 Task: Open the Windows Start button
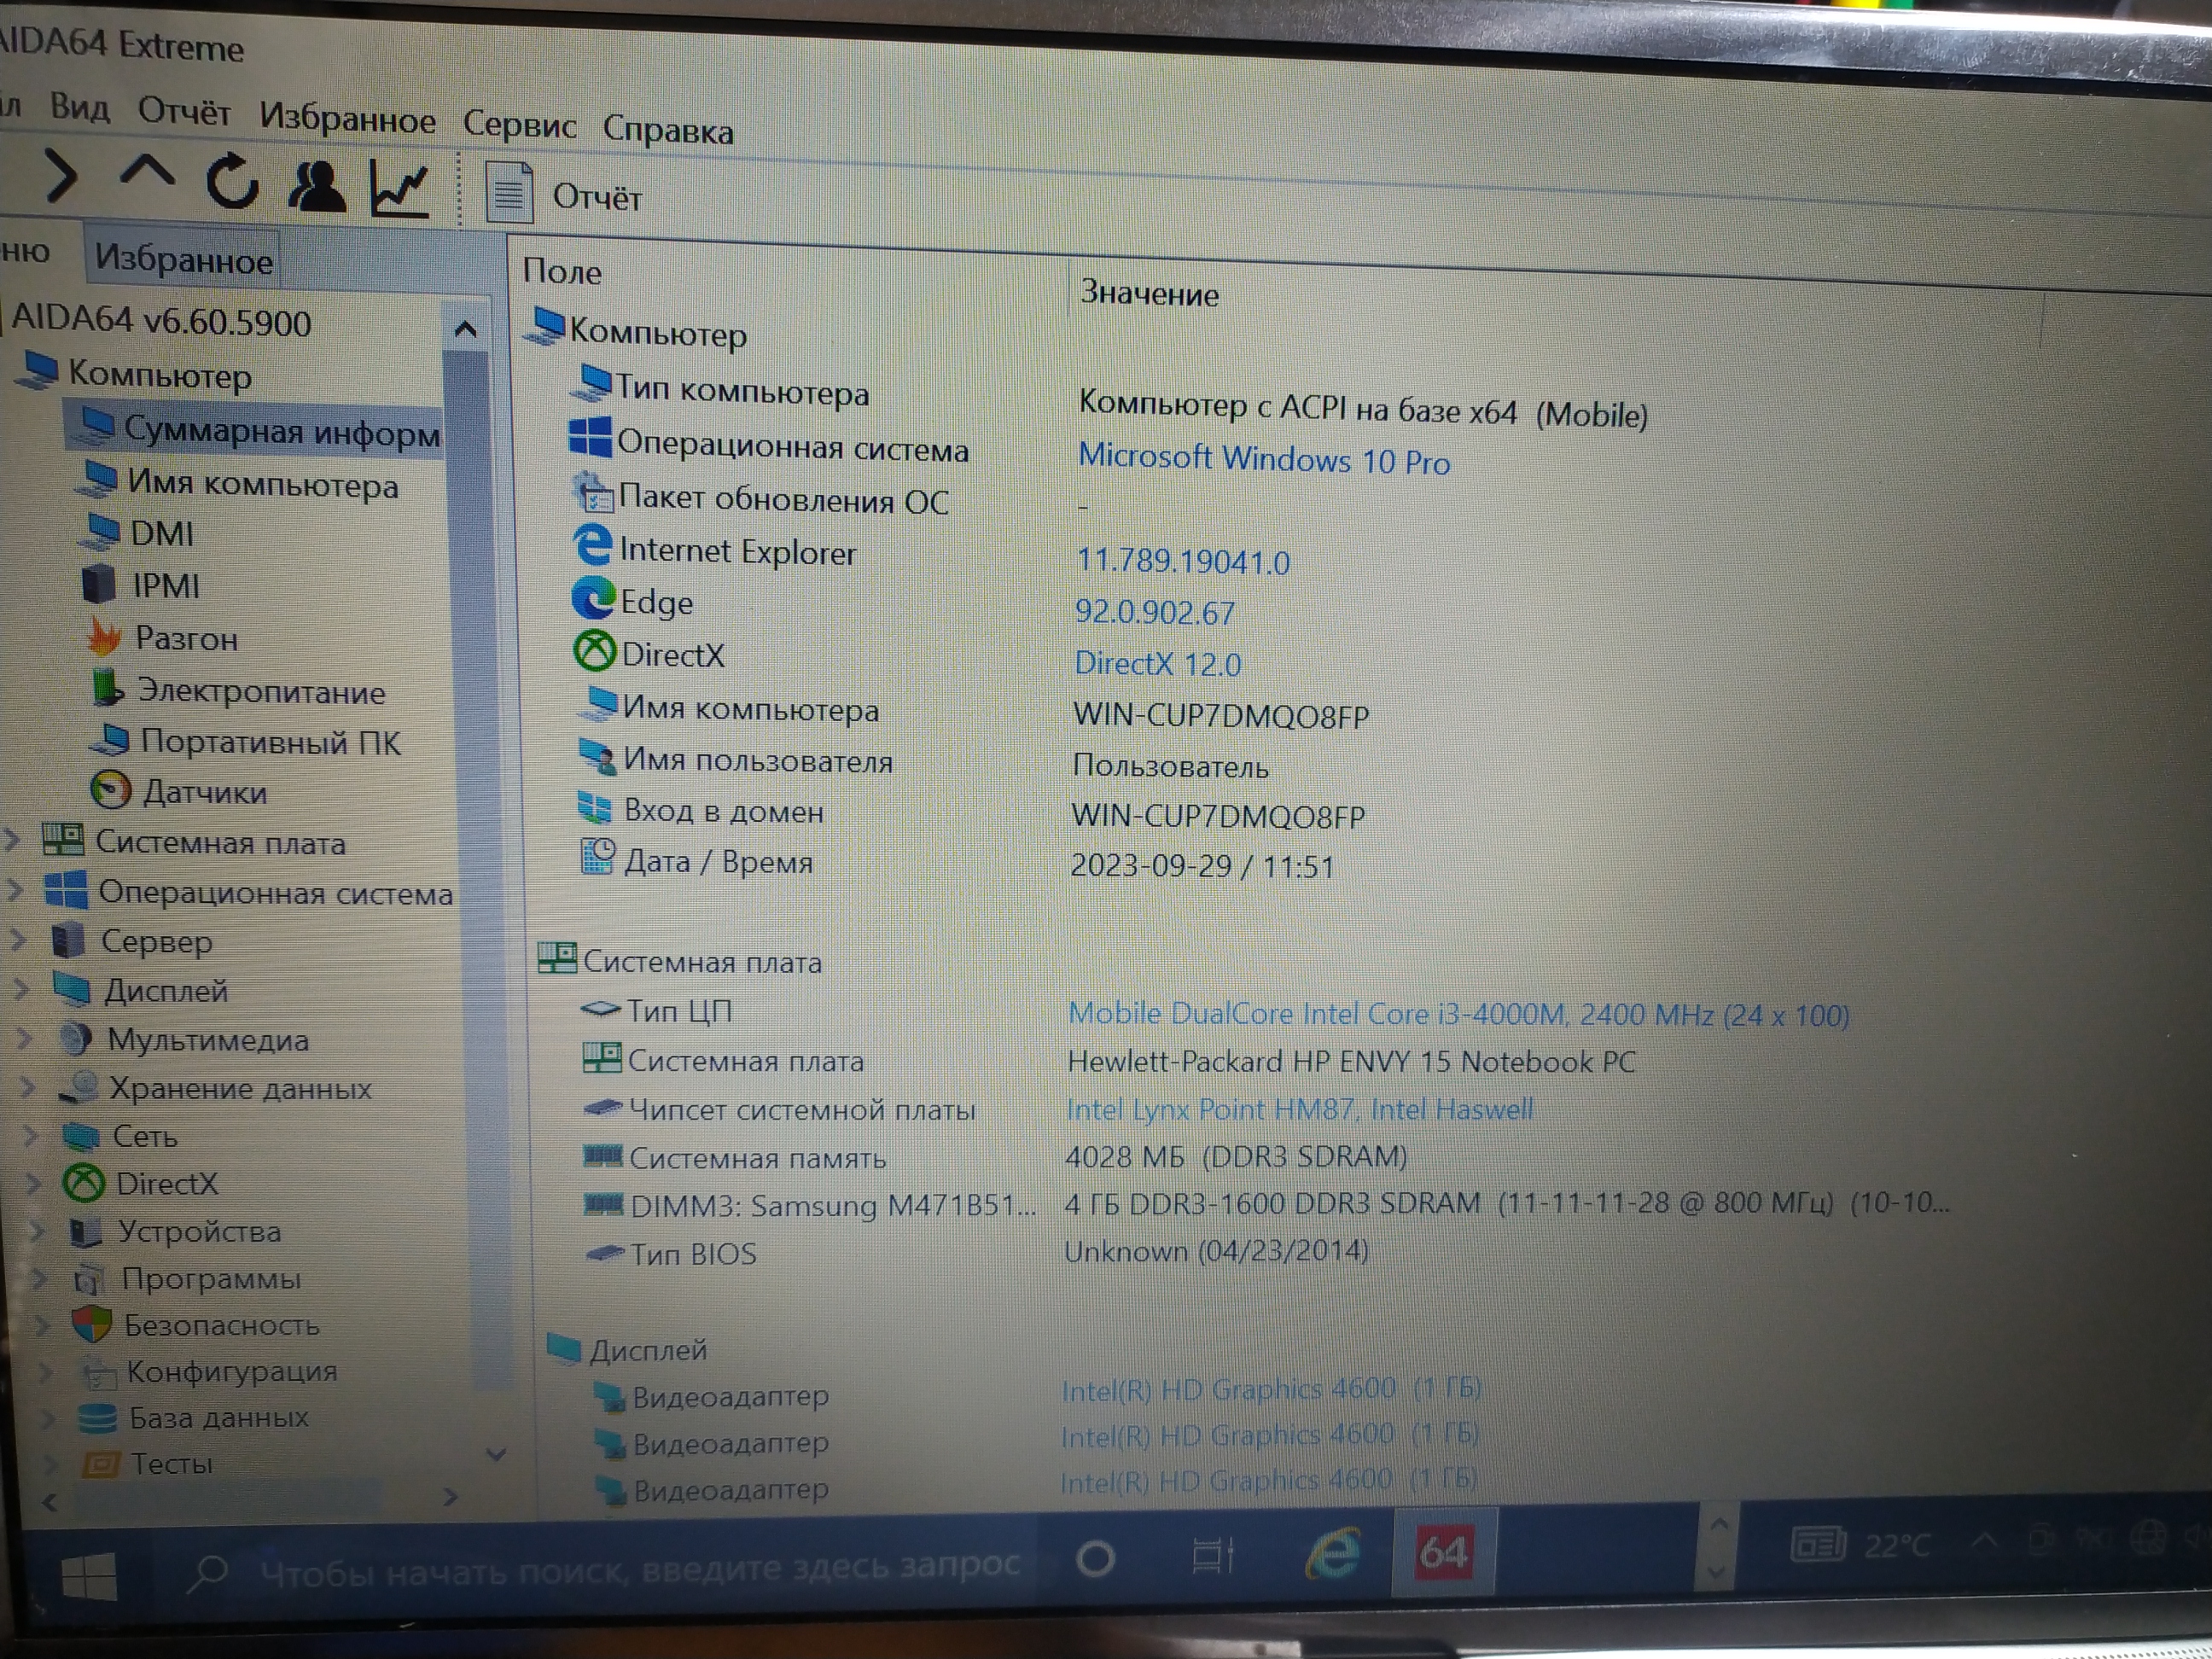pyautogui.click(x=88, y=1577)
